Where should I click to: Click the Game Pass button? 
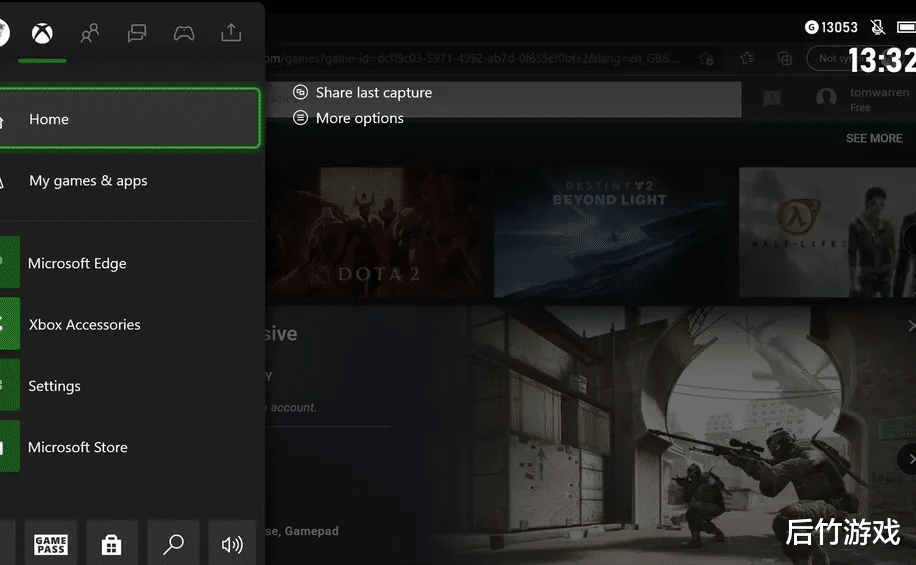51,544
